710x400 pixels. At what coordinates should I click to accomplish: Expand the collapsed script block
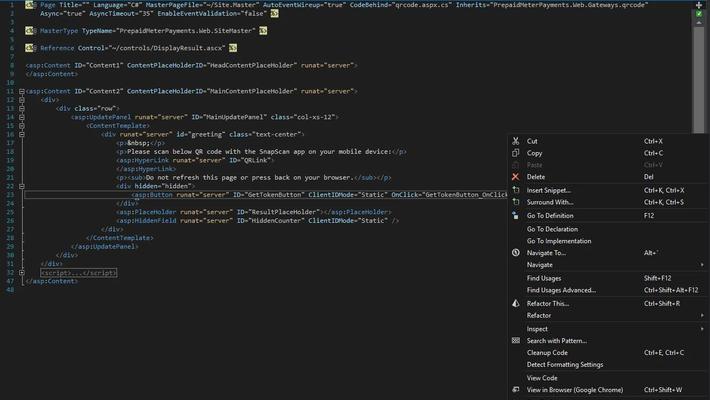tap(21, 273)
